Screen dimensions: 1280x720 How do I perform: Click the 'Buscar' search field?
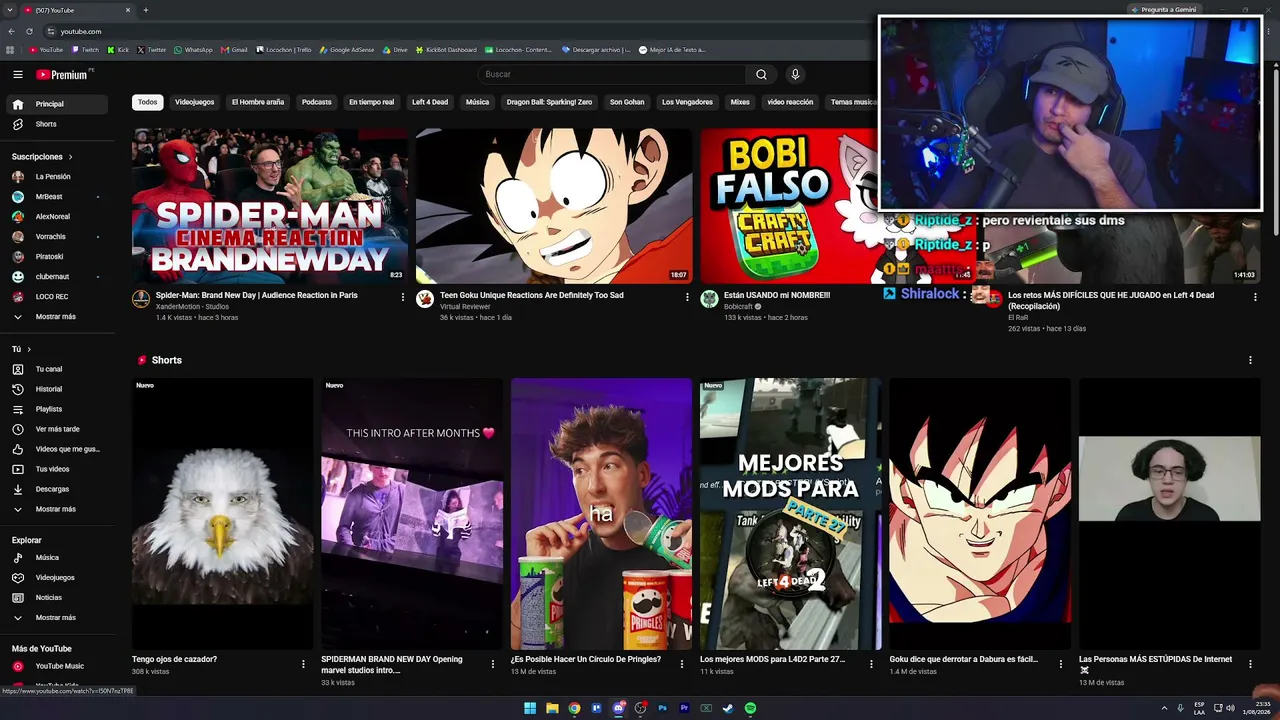tap(611, 74)
